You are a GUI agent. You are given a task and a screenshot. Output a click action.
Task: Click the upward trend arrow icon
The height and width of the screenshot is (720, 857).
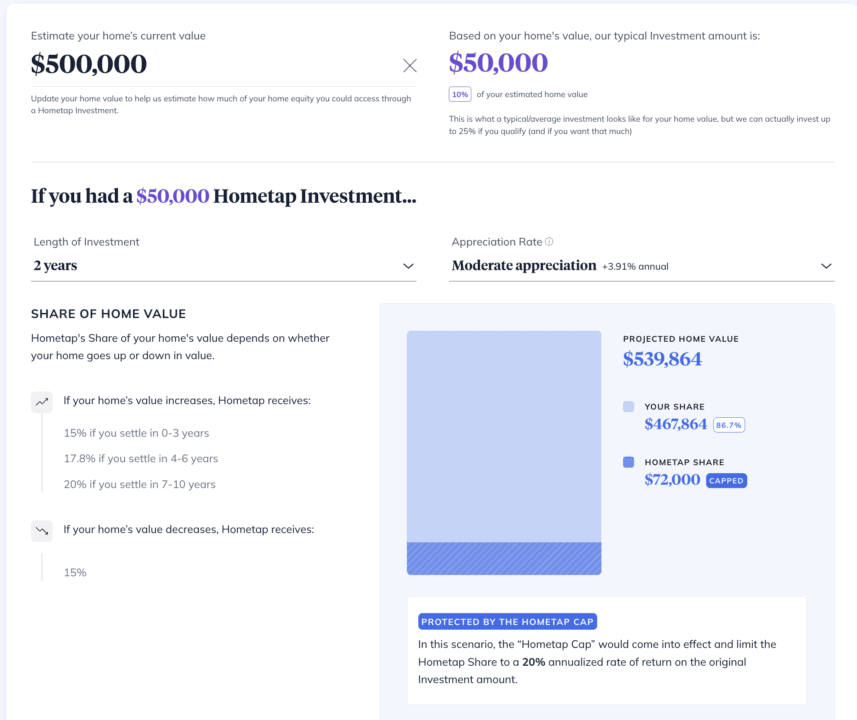[x=41, y=401]
